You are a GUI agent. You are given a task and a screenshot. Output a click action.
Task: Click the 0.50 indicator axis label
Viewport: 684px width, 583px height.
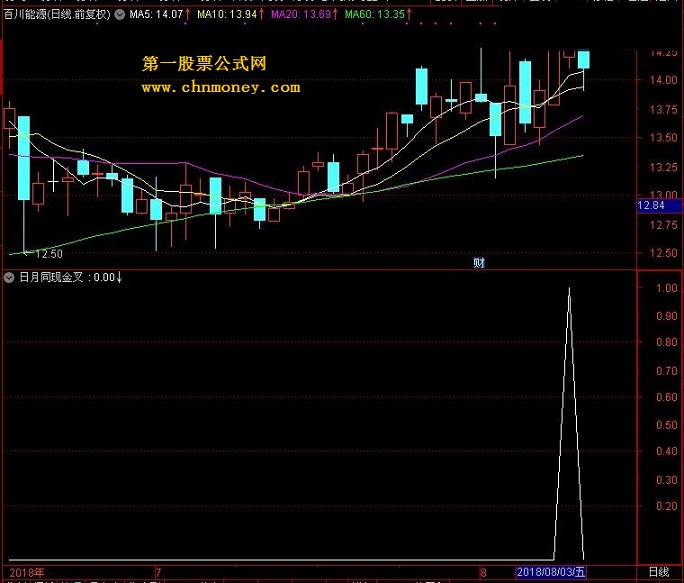click(x=667, y=425)
